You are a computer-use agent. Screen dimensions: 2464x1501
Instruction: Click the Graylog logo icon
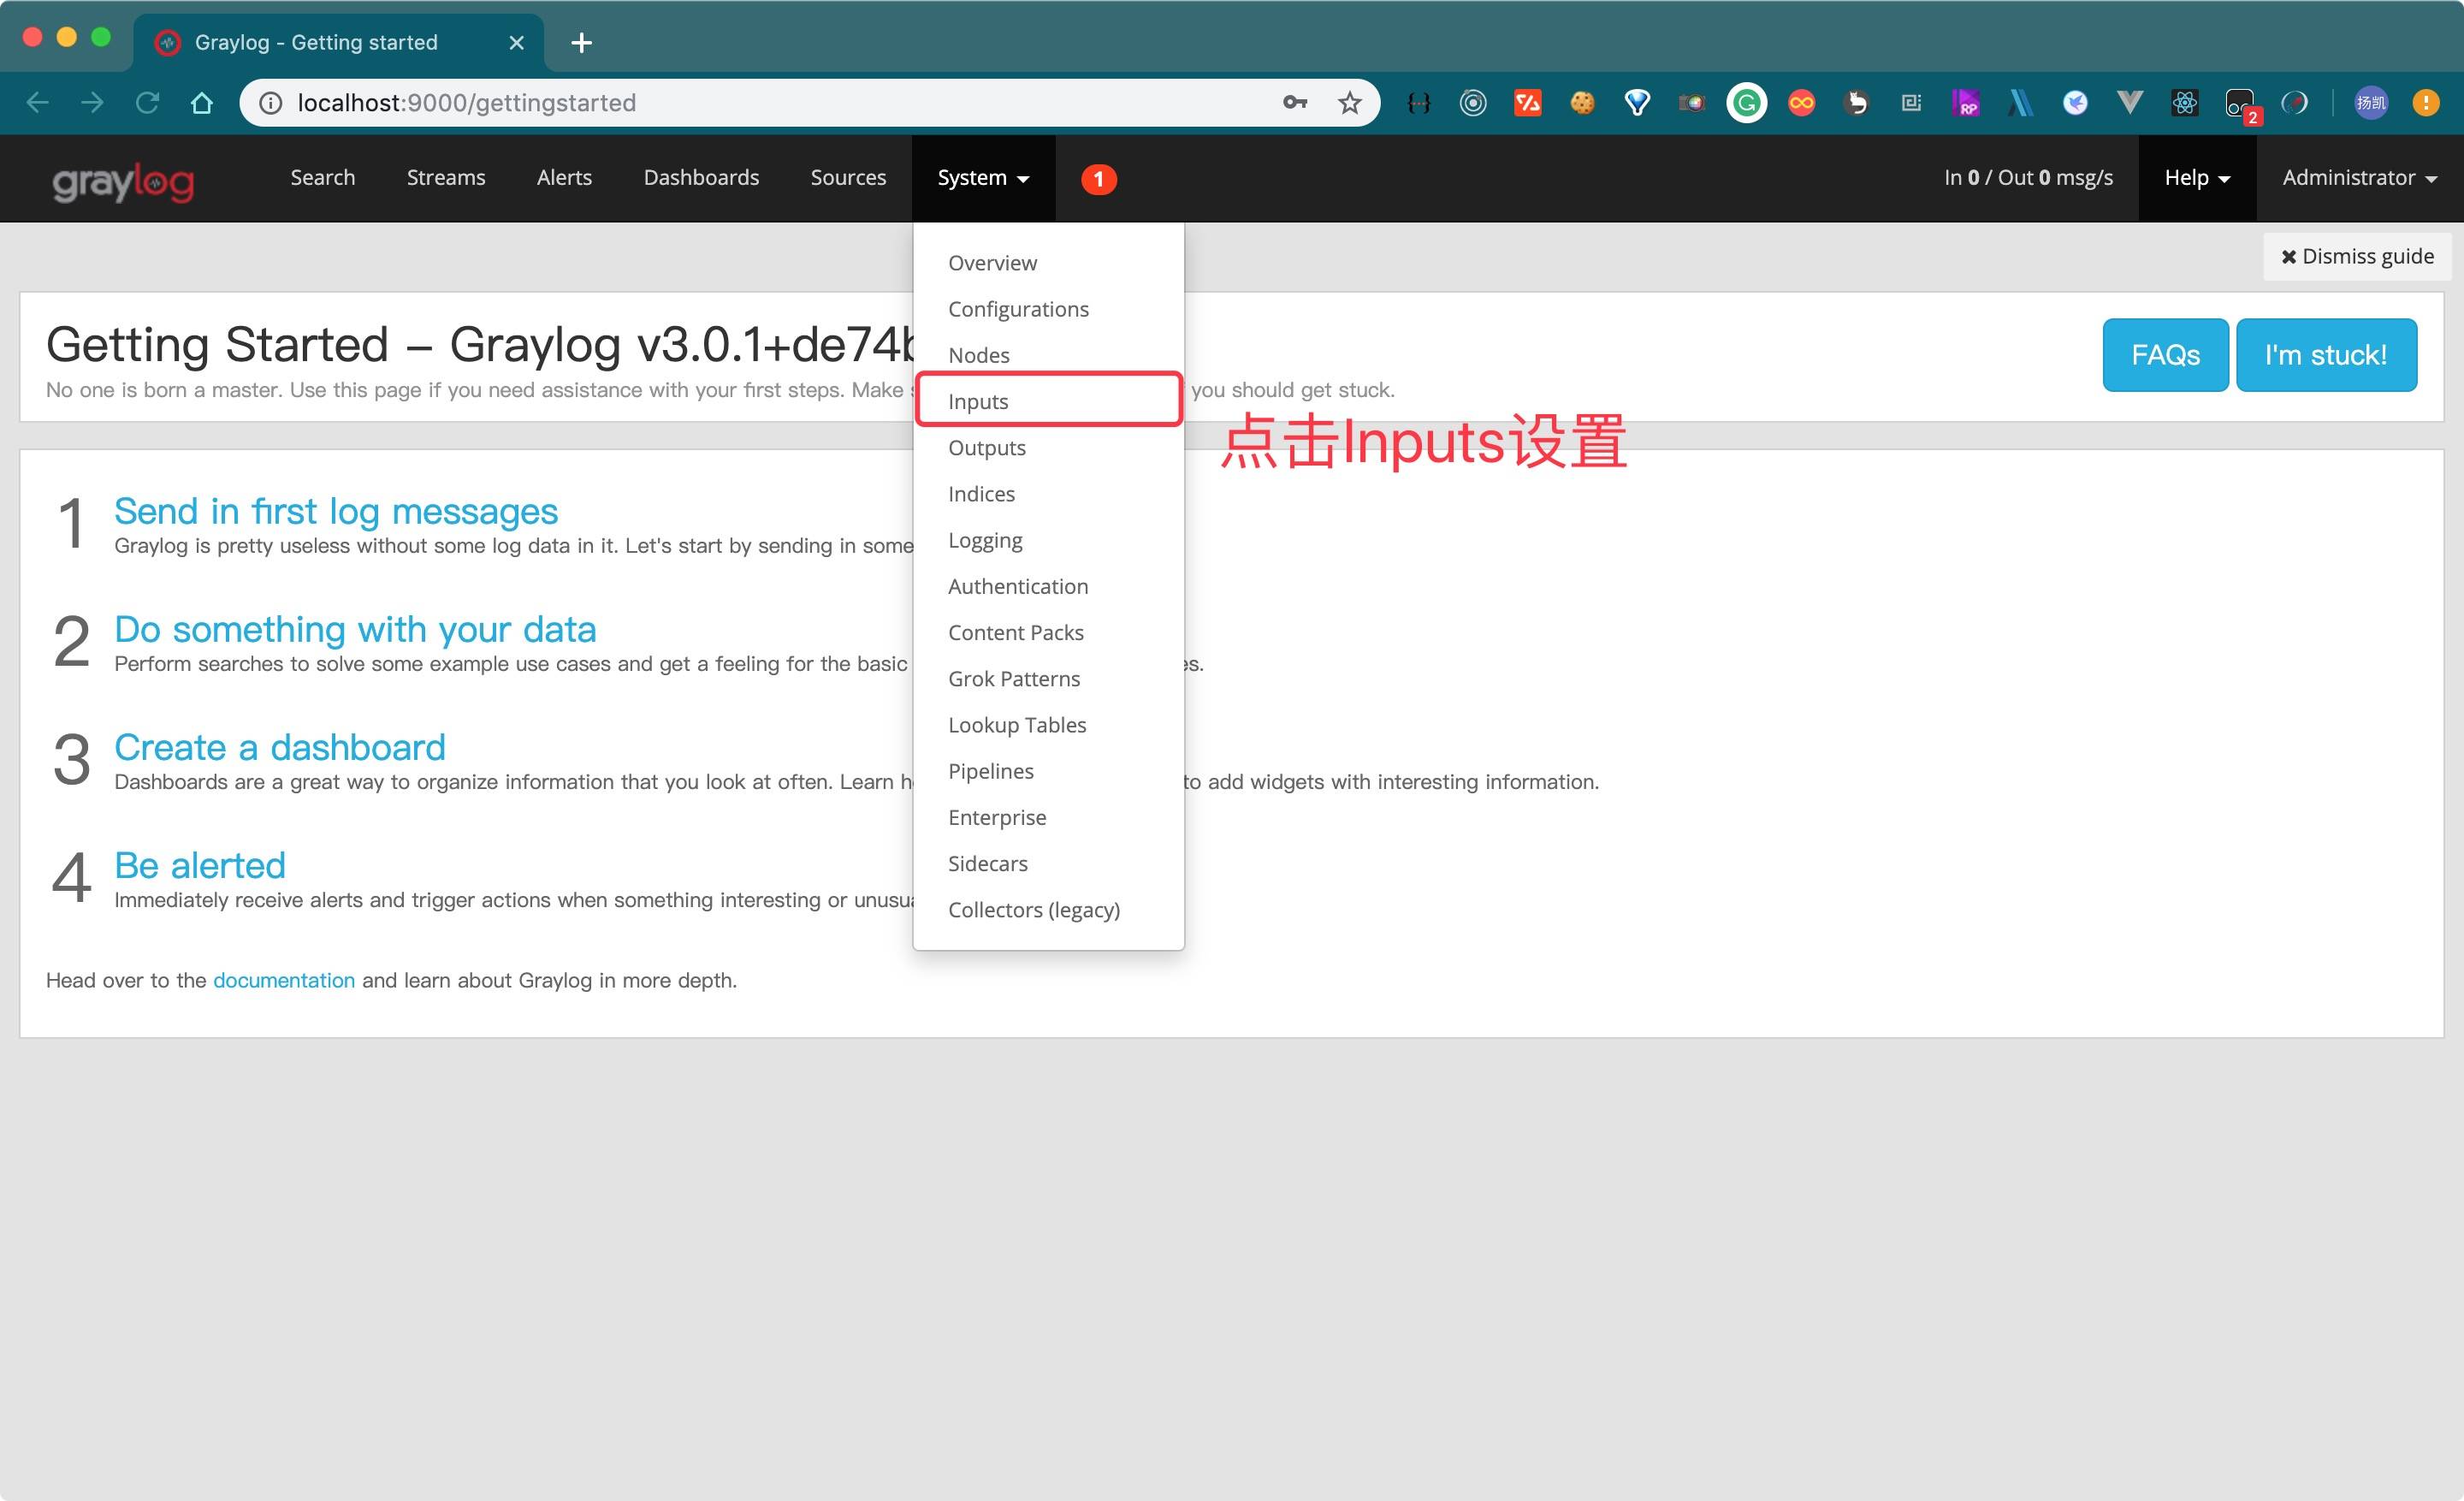point(123,178)
